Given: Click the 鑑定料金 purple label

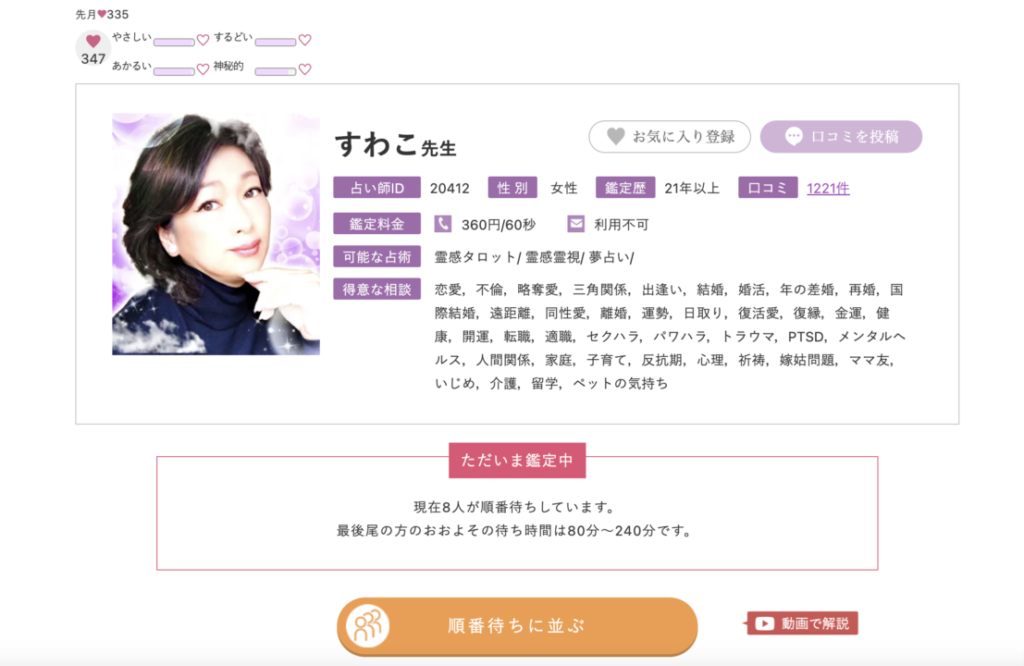Looking at the screenshot, I should (x=377, y=224).
